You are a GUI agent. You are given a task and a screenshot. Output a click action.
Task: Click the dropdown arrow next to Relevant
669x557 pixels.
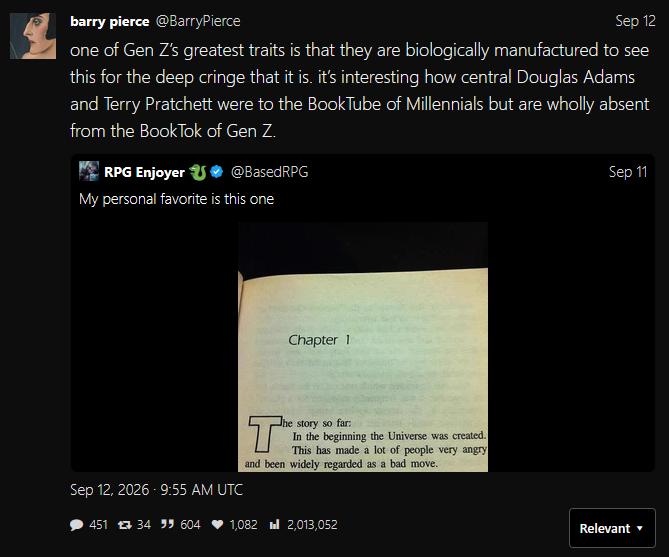click(640, 528)
